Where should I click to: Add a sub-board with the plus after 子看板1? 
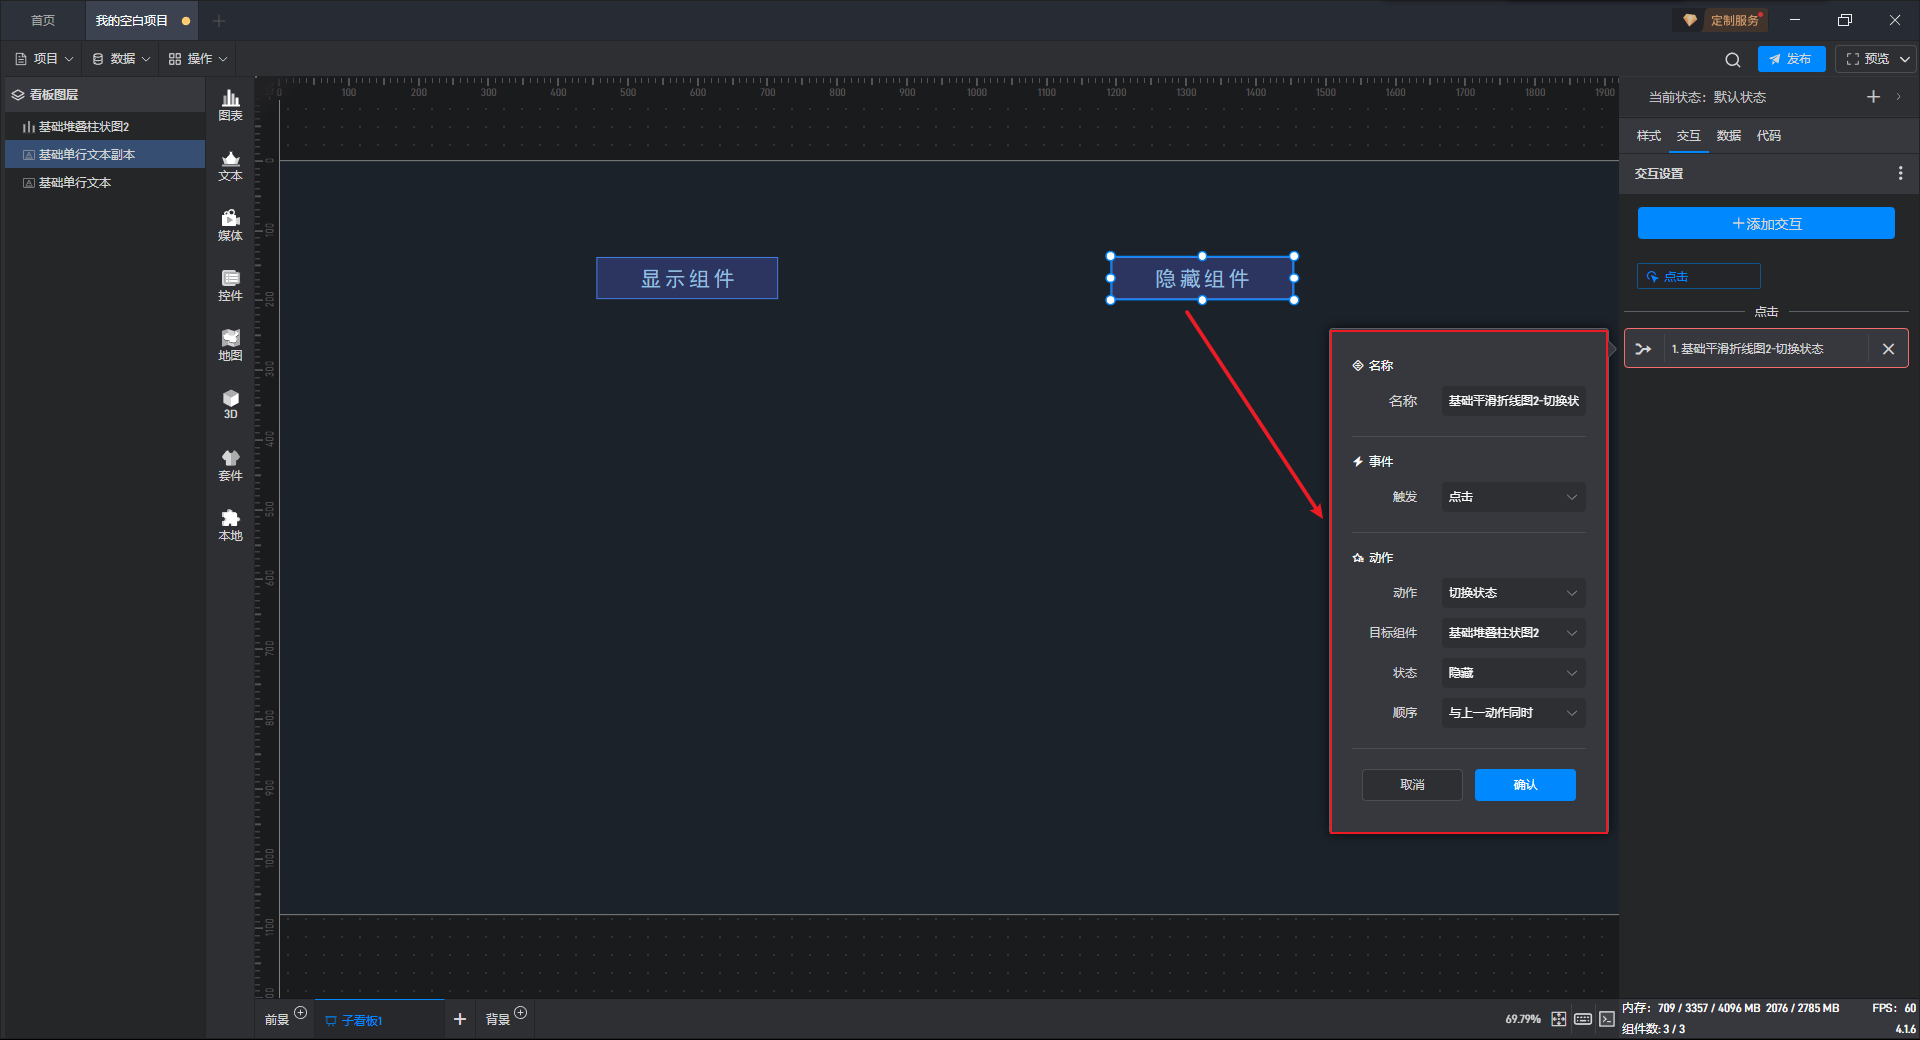click(x=460, y=1019)
